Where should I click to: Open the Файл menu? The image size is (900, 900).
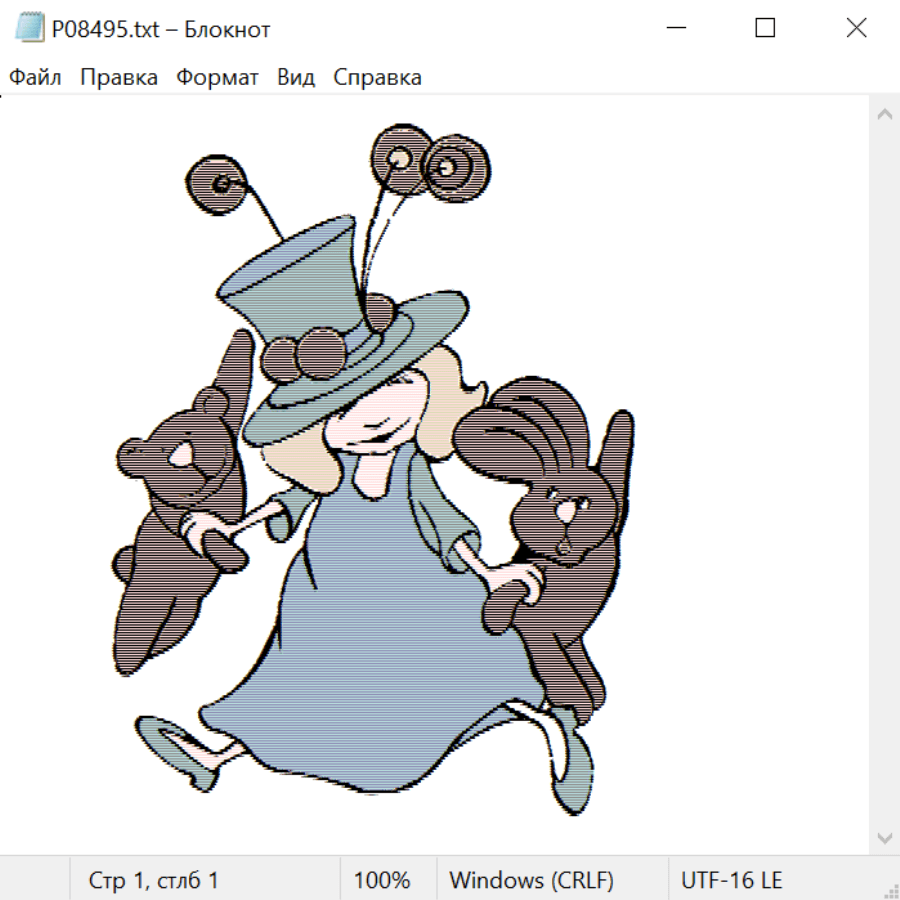coord(36,78)
